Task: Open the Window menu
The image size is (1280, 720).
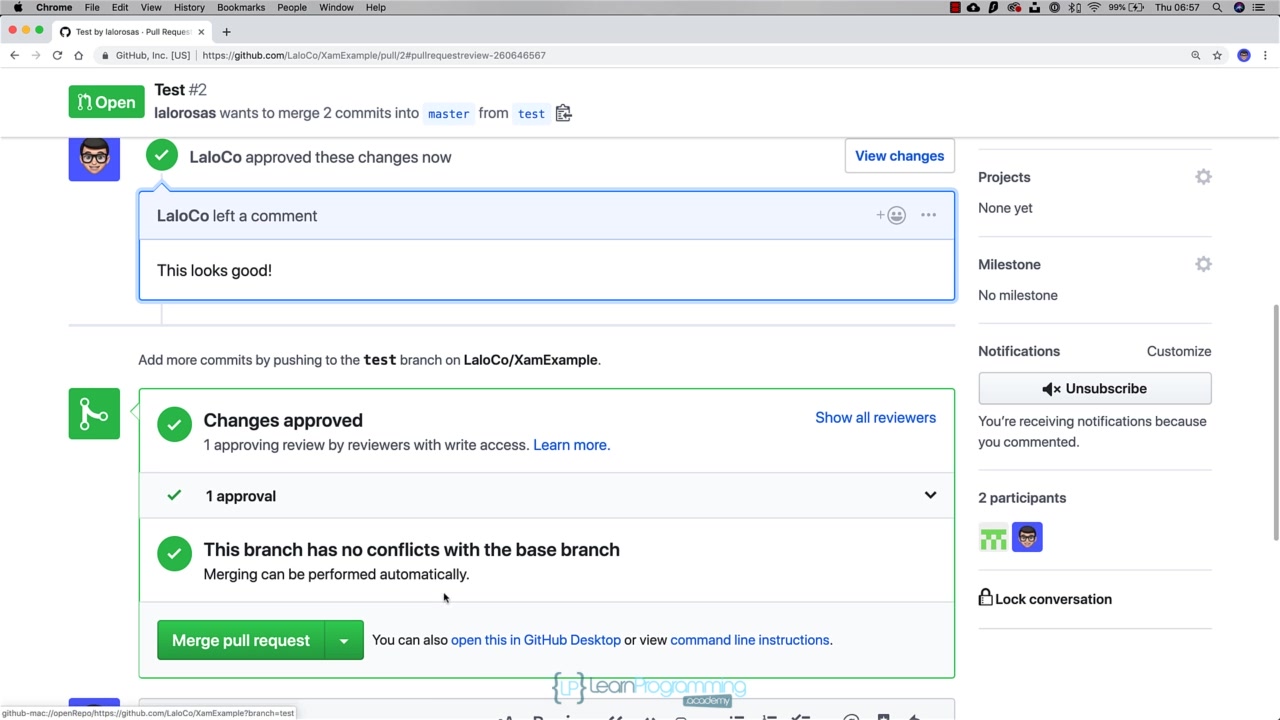Action: click(336, 7)
